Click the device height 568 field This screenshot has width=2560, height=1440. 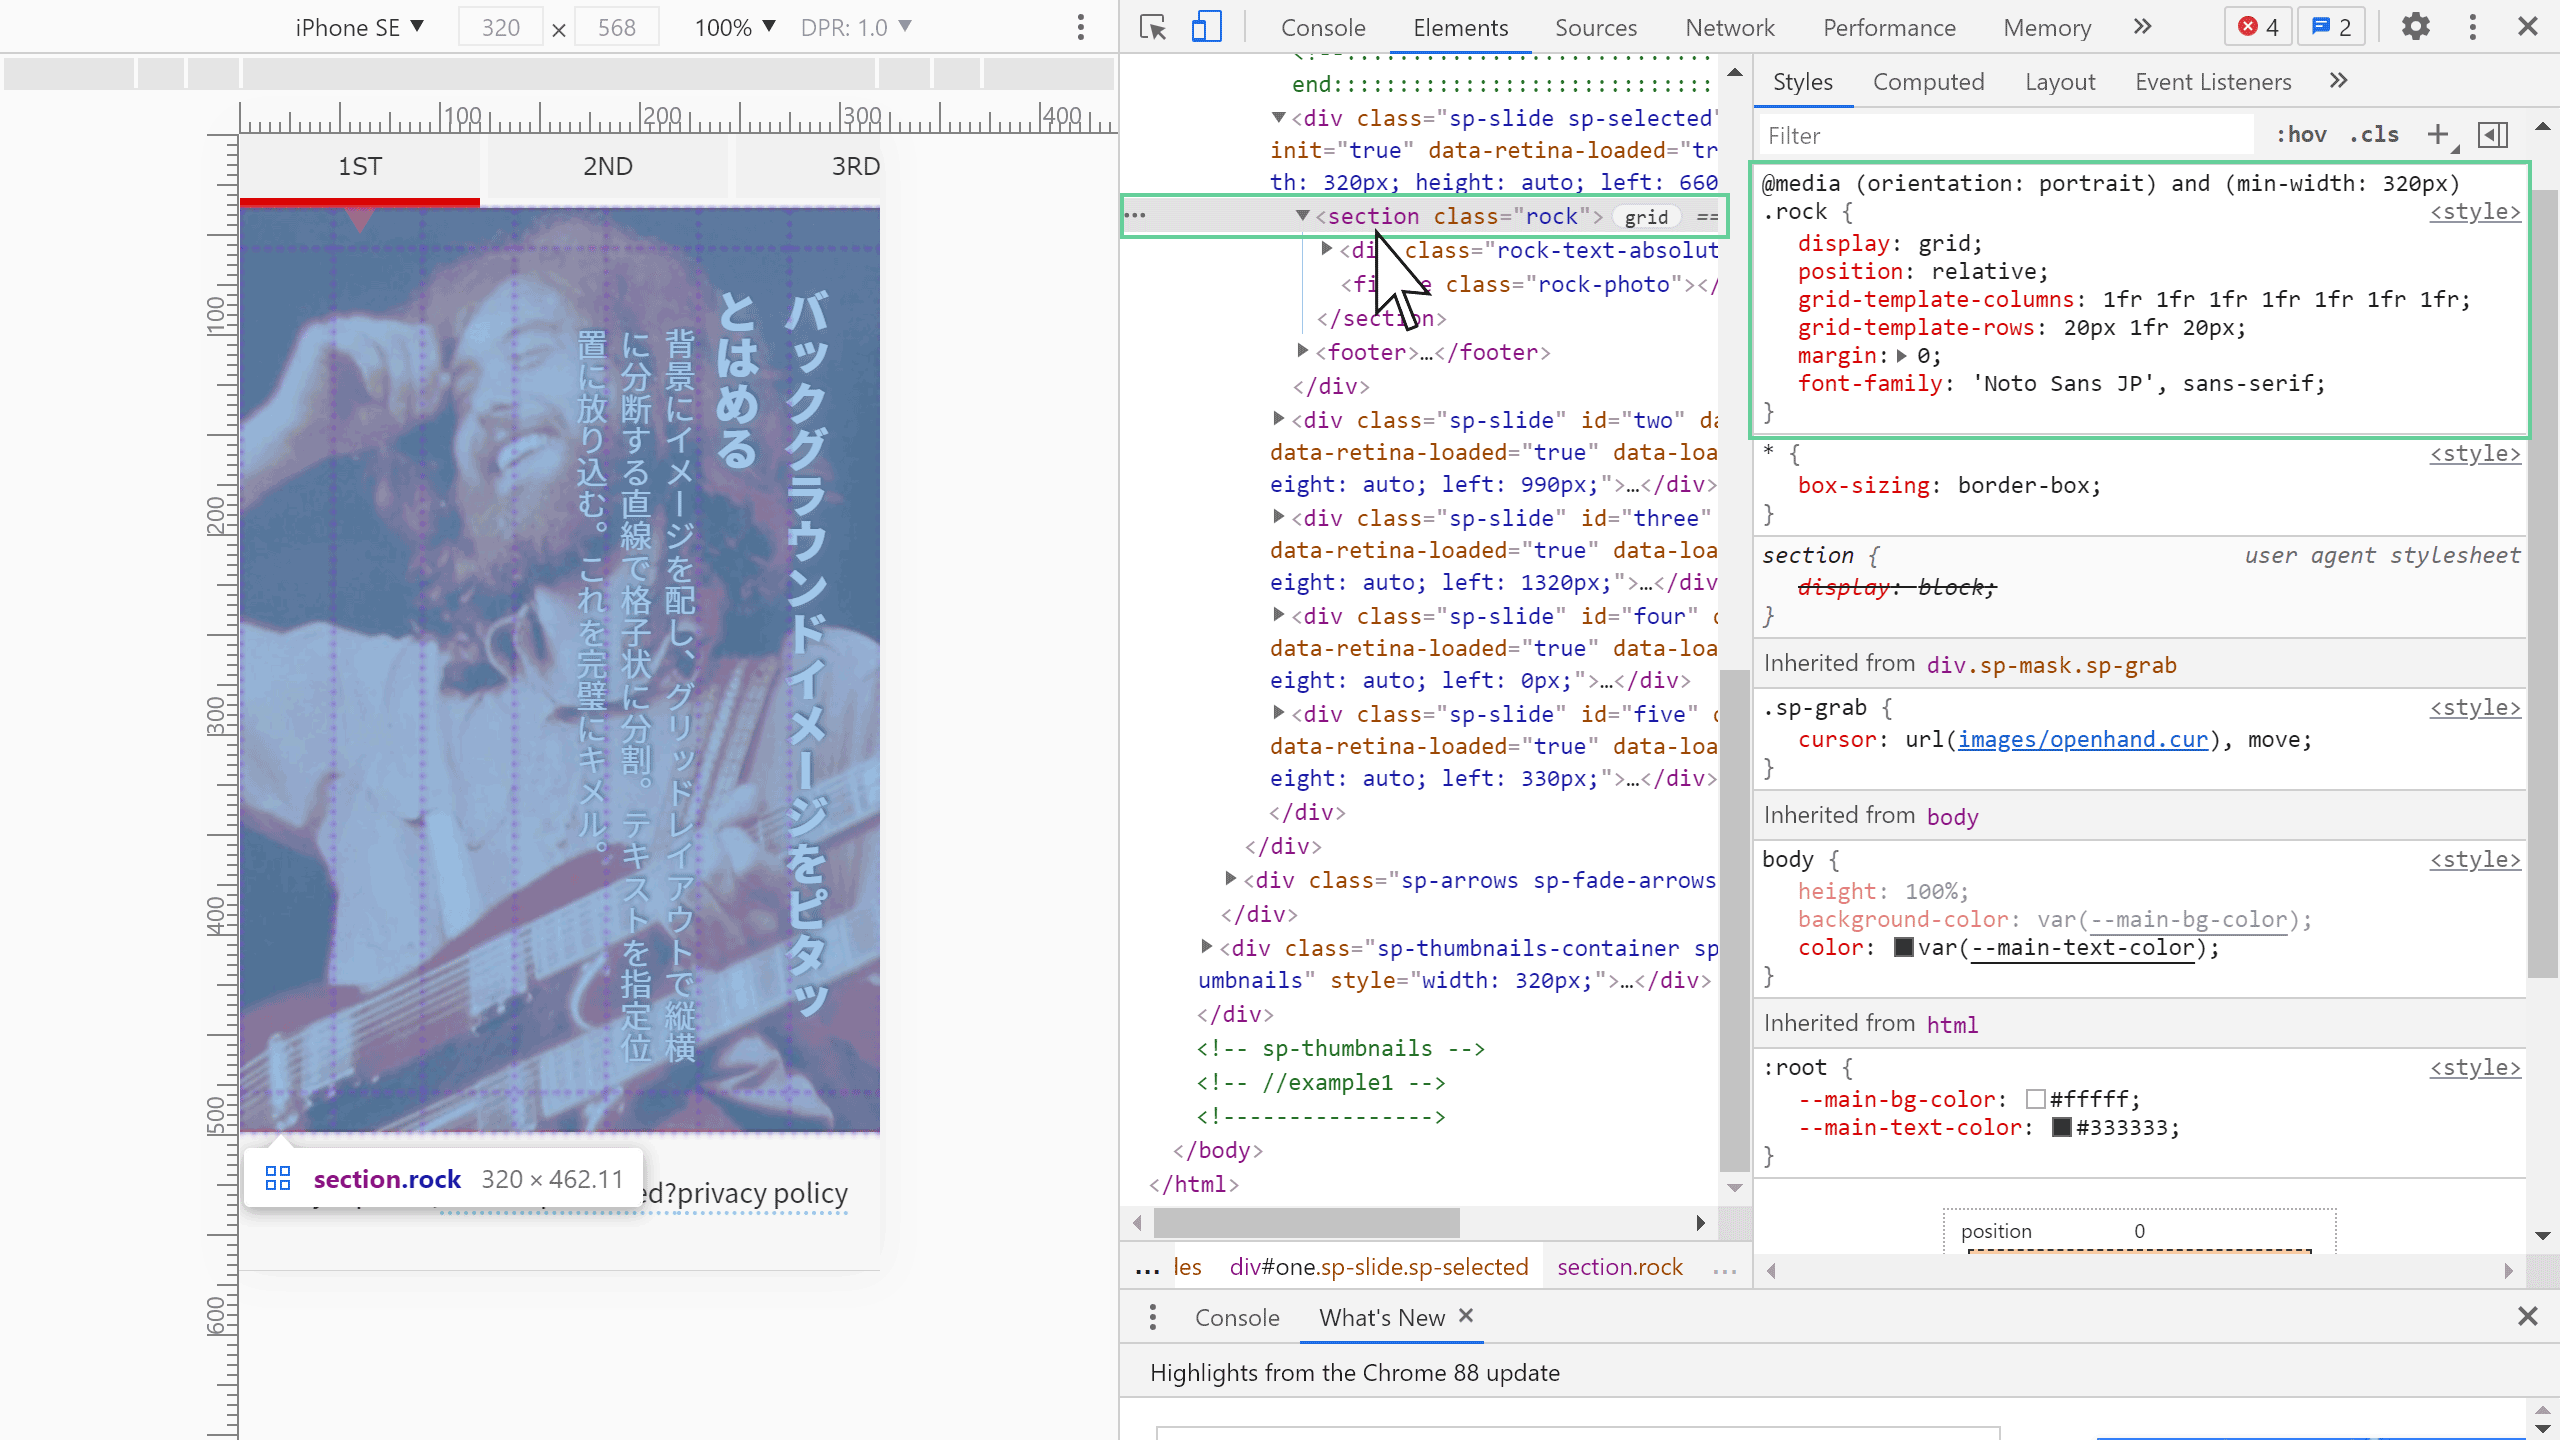click(617, 27)
